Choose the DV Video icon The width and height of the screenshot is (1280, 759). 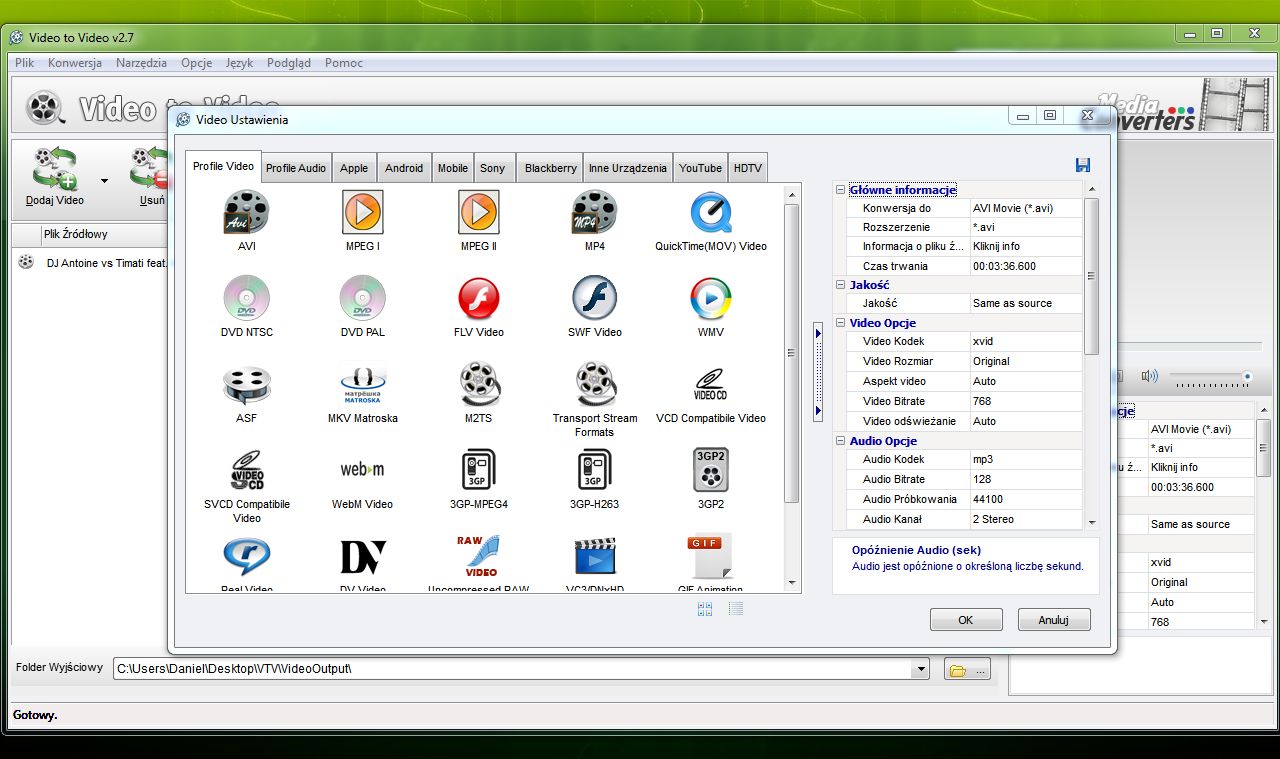[x=363, y=556]
